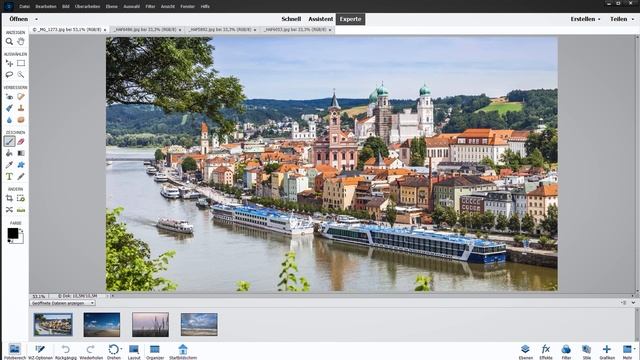Click the Rückgängig undo button
The height and width of the screenshot is (360, 640).
[65, 351]
